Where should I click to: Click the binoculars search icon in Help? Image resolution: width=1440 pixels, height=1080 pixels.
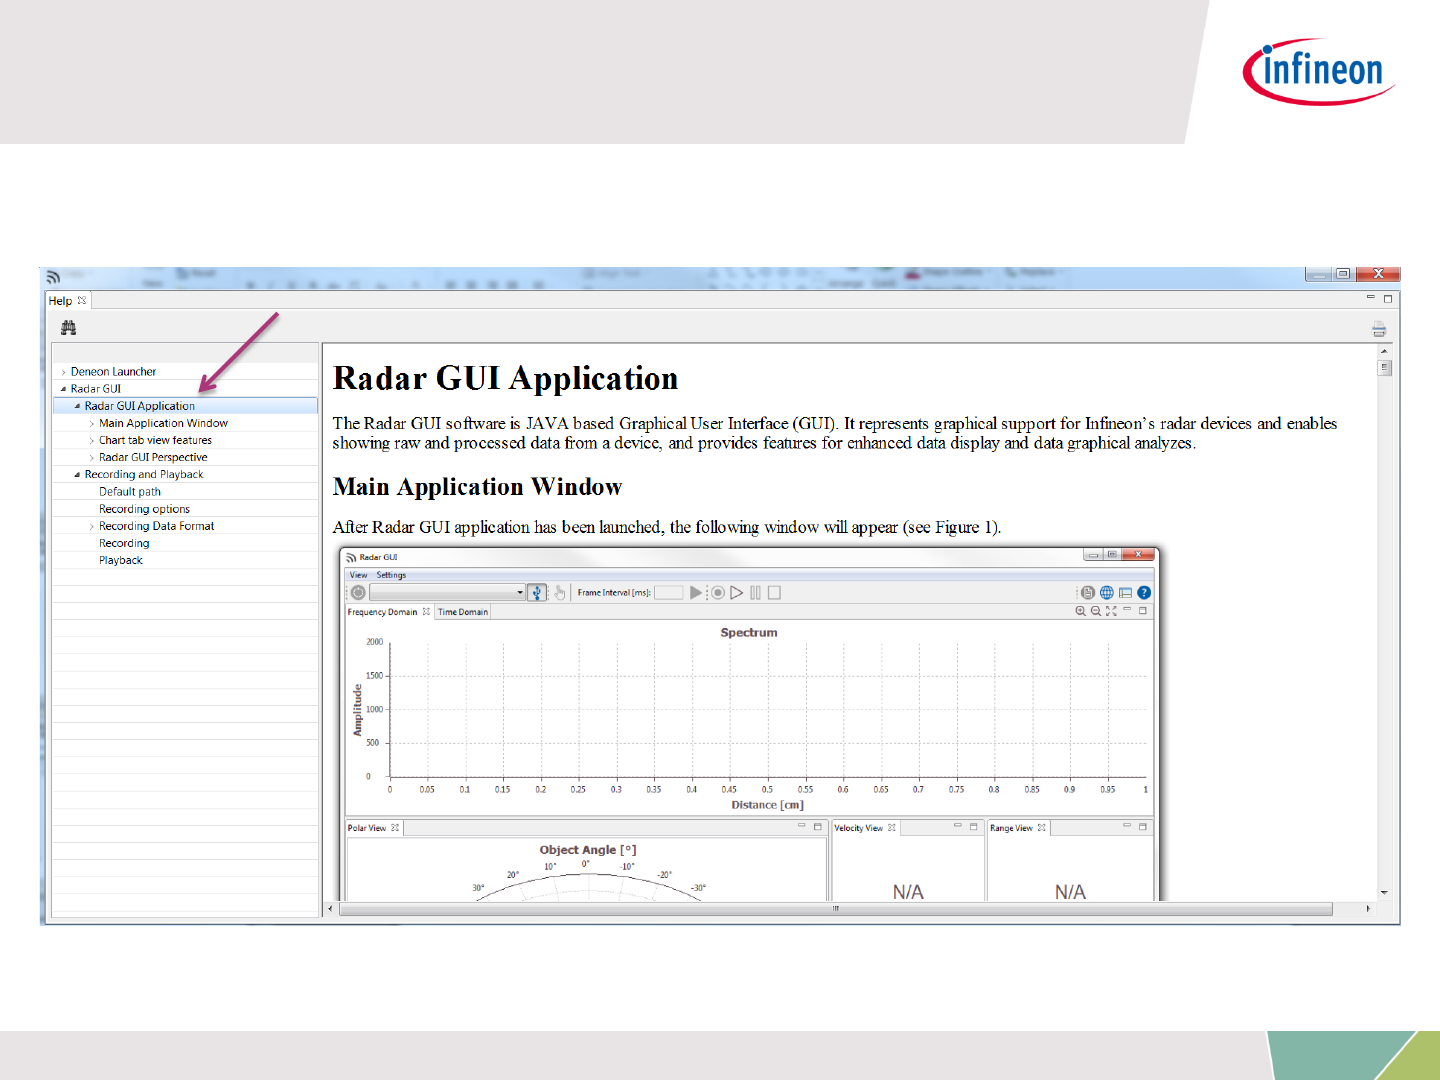(x=68, y=328)
